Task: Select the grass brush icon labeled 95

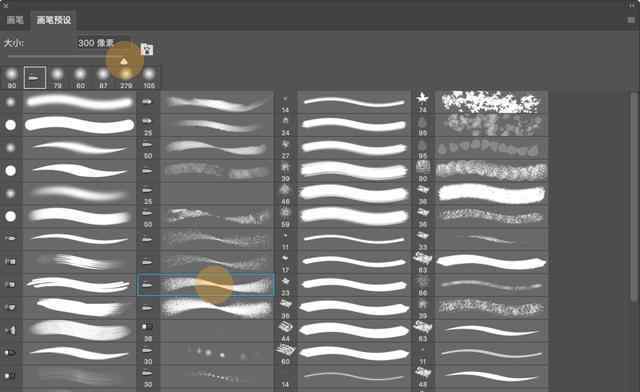Action: tap(422, 149)
